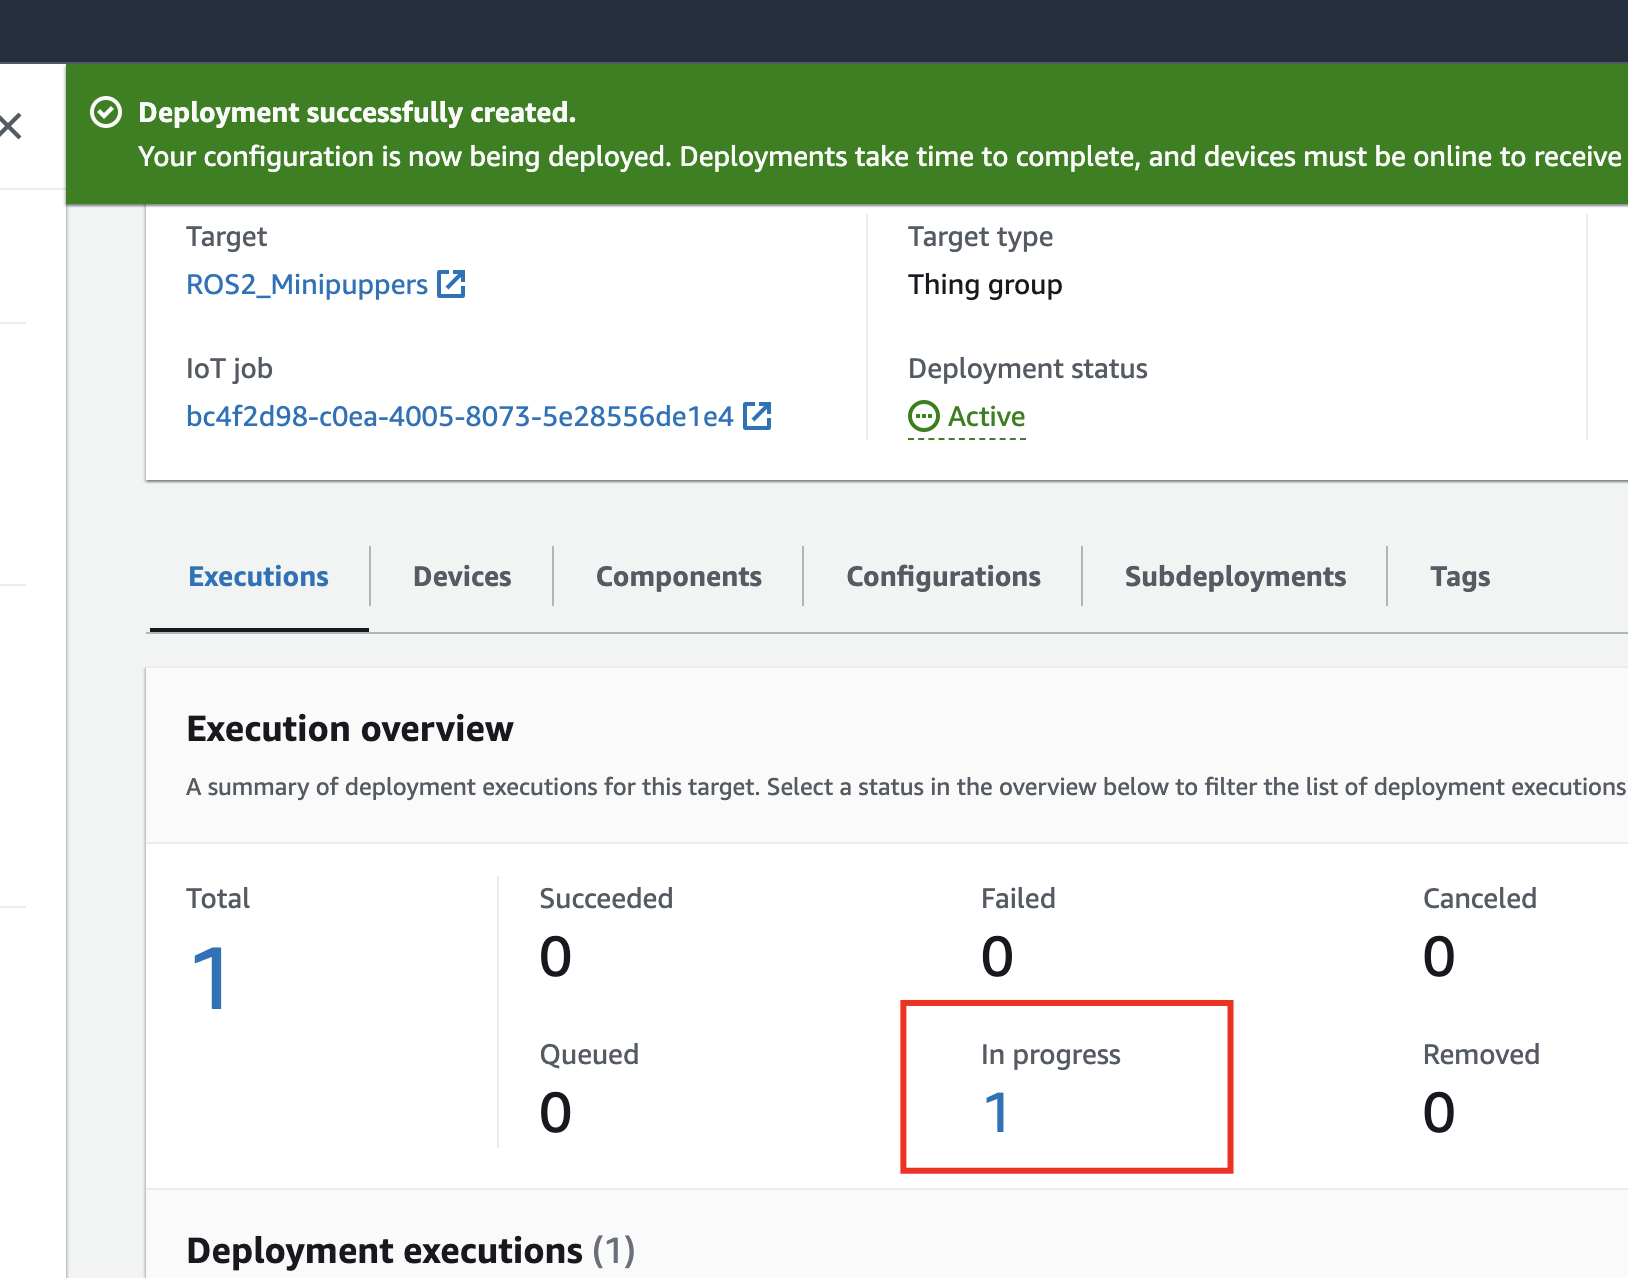Screen dimensions: 1628x1278
Task: Show details for Active deployment status
Action: [986, 417]
